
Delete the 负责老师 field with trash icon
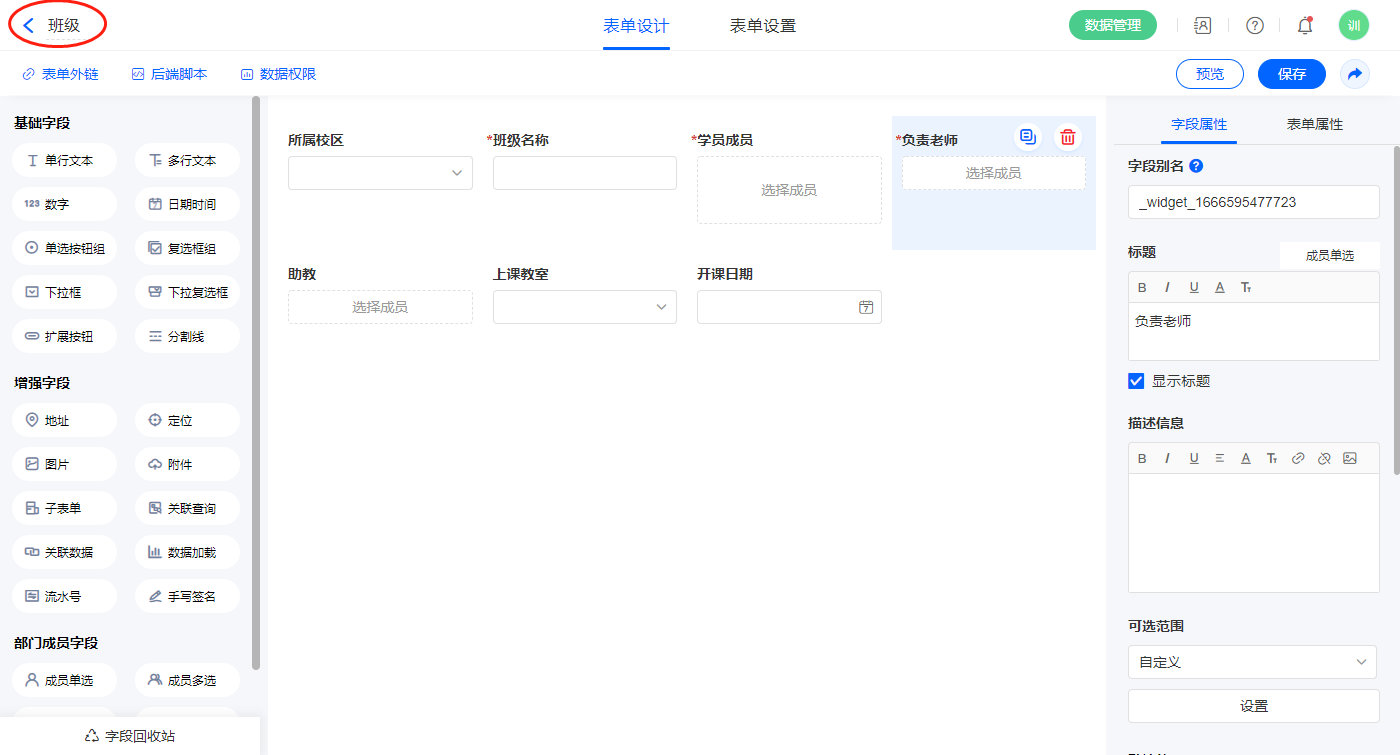point(1068,138)
